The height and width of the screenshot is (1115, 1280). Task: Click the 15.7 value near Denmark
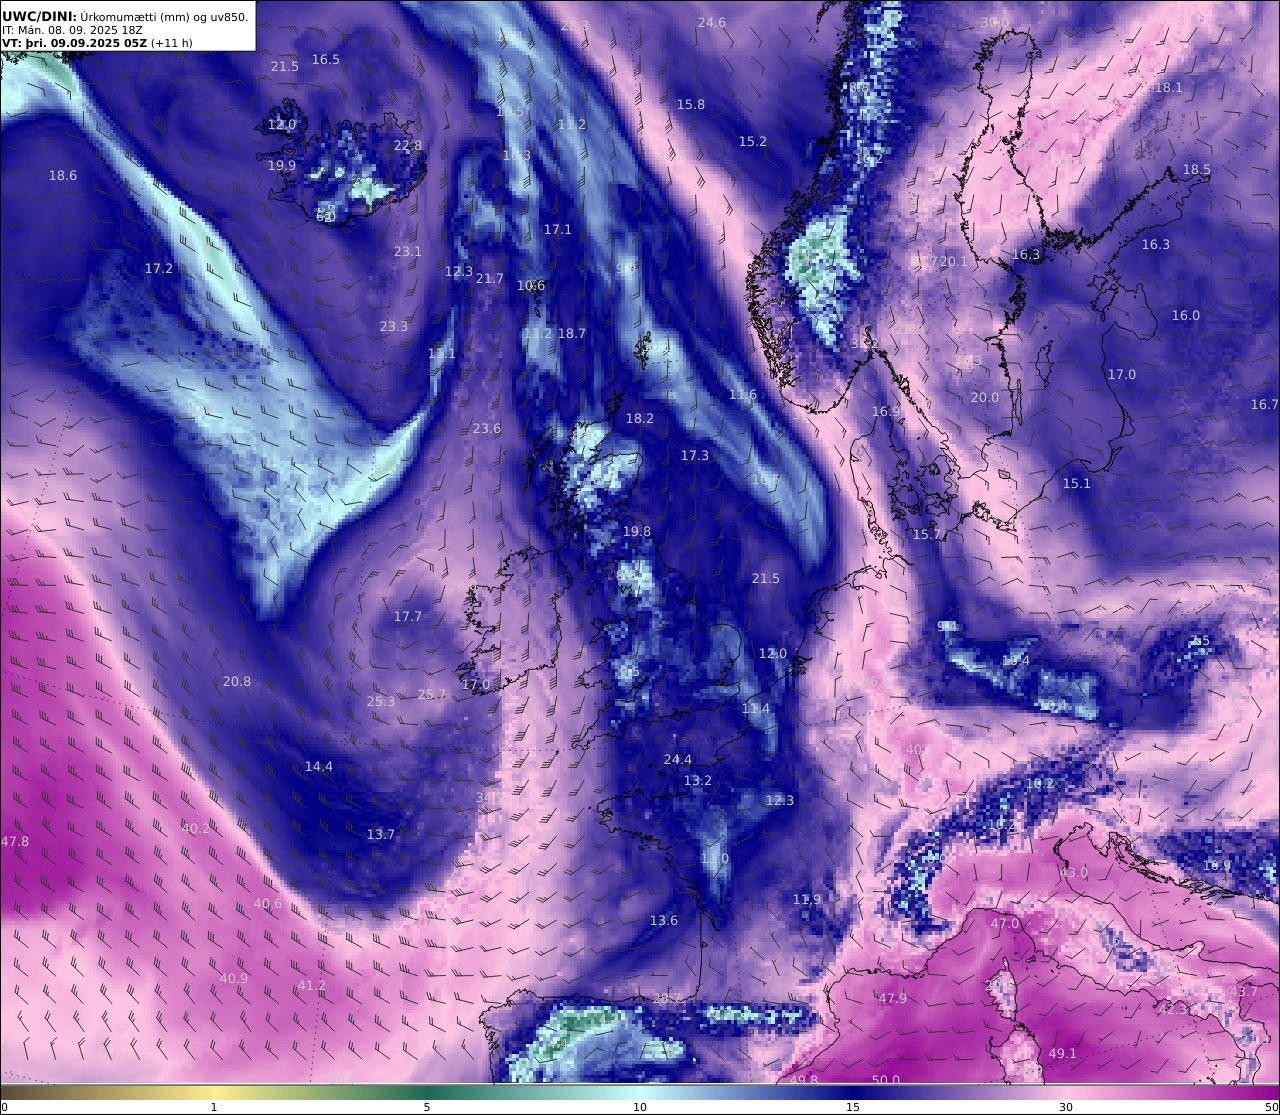point(927,534)
